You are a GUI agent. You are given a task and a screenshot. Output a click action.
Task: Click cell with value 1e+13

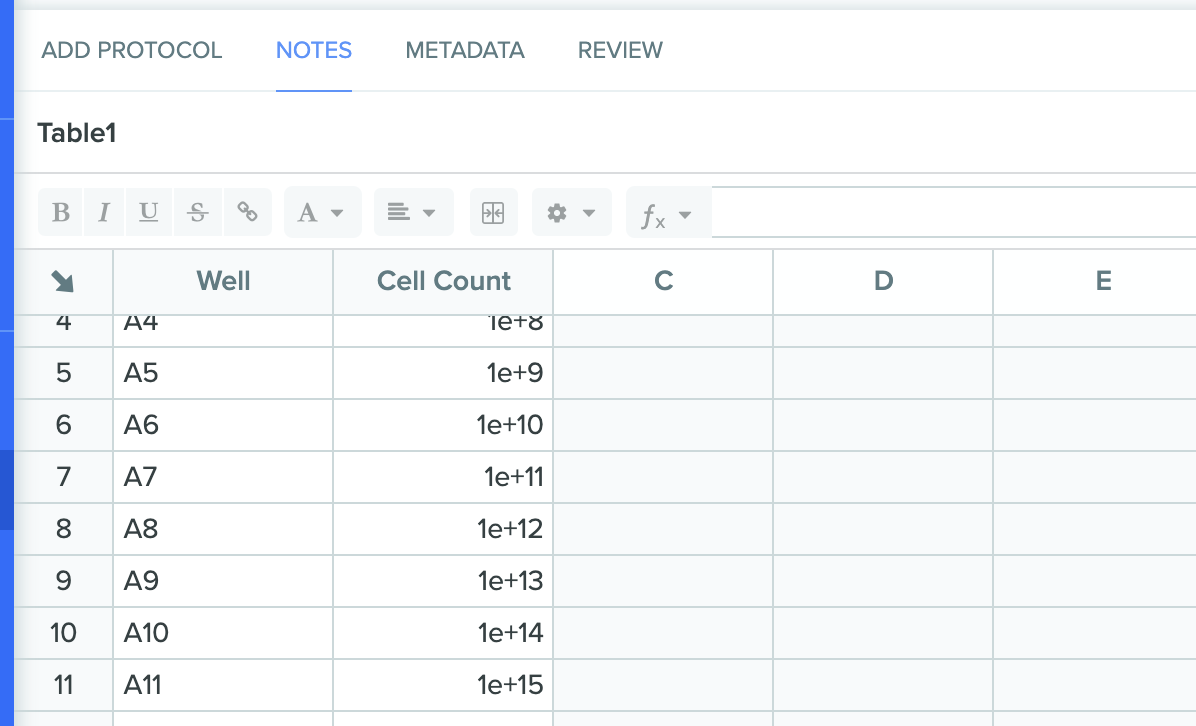click(x=443, y=581)
